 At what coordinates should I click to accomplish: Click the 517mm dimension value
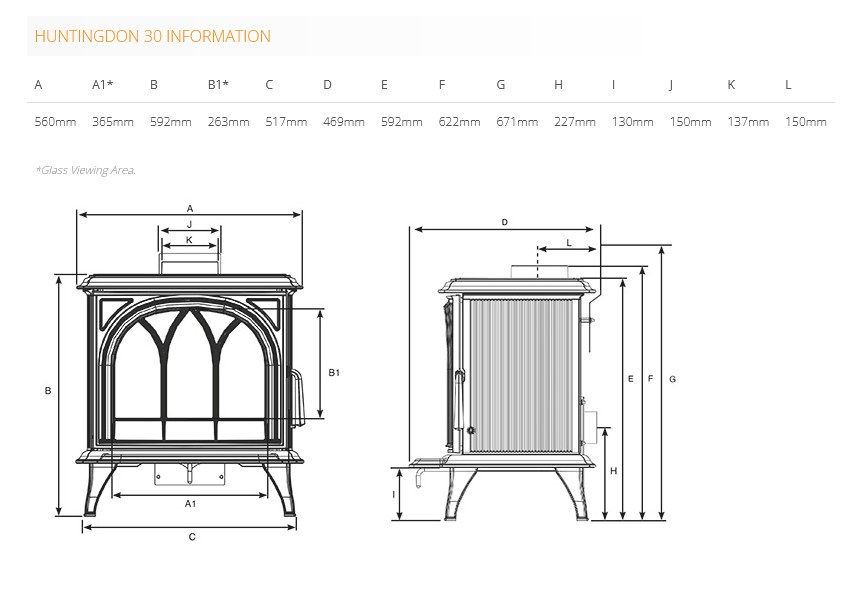[x=286, y=122]
